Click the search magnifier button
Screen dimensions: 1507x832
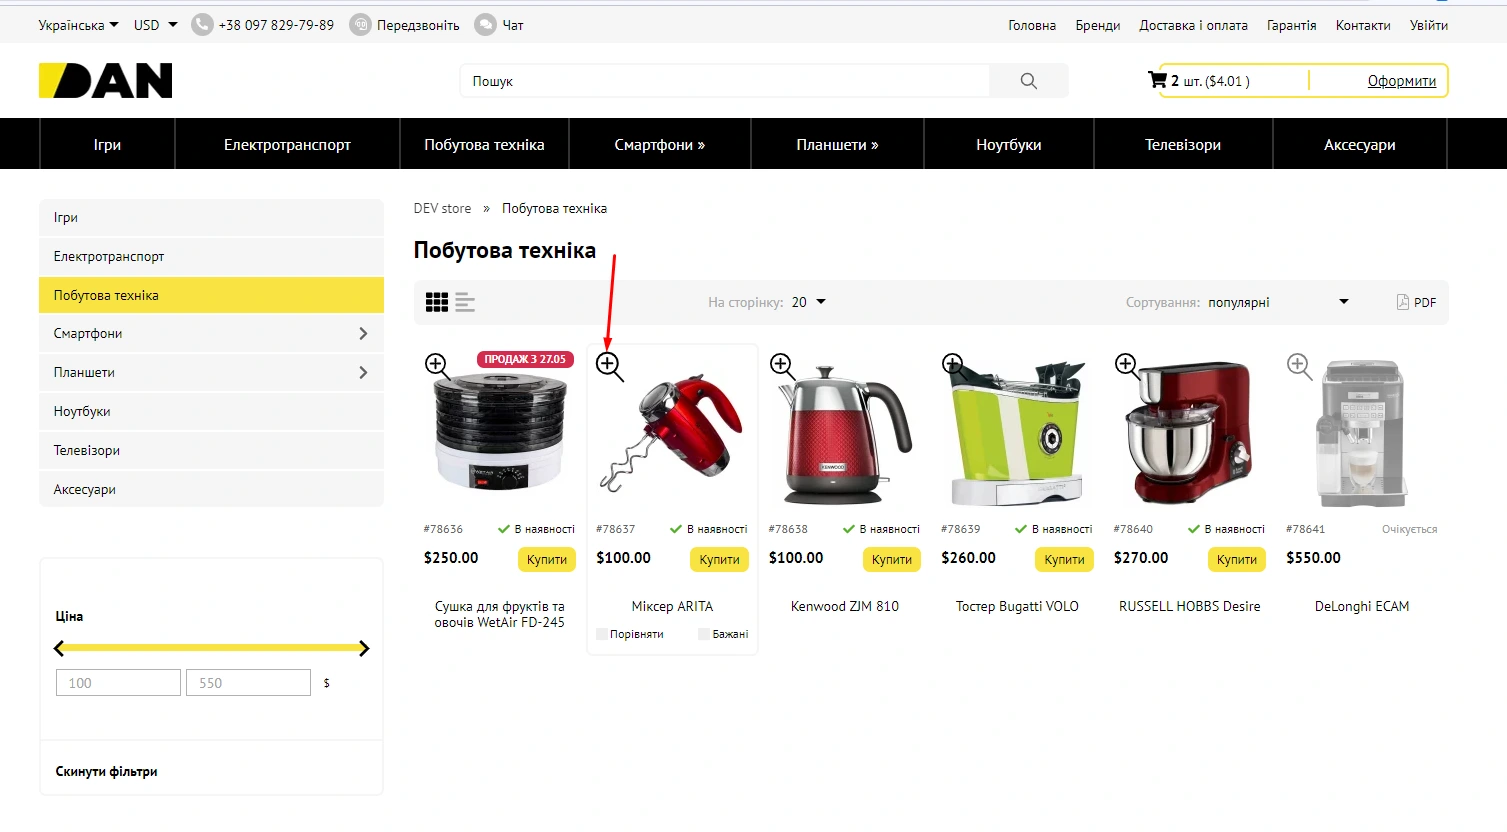click(1028, 81)
